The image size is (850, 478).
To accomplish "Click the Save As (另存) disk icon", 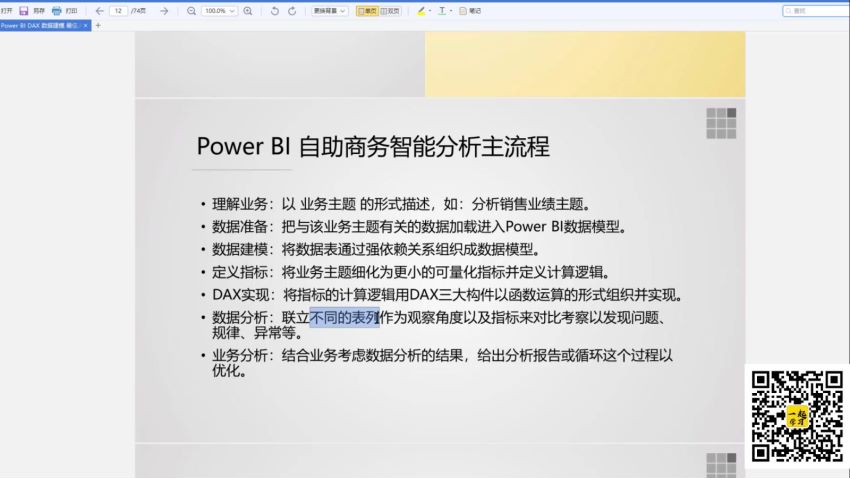I will point(24,11).
